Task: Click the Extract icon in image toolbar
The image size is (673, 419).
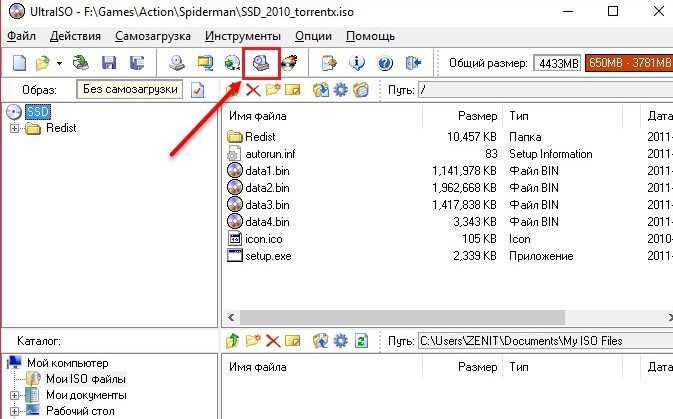Action: [321, 90]
